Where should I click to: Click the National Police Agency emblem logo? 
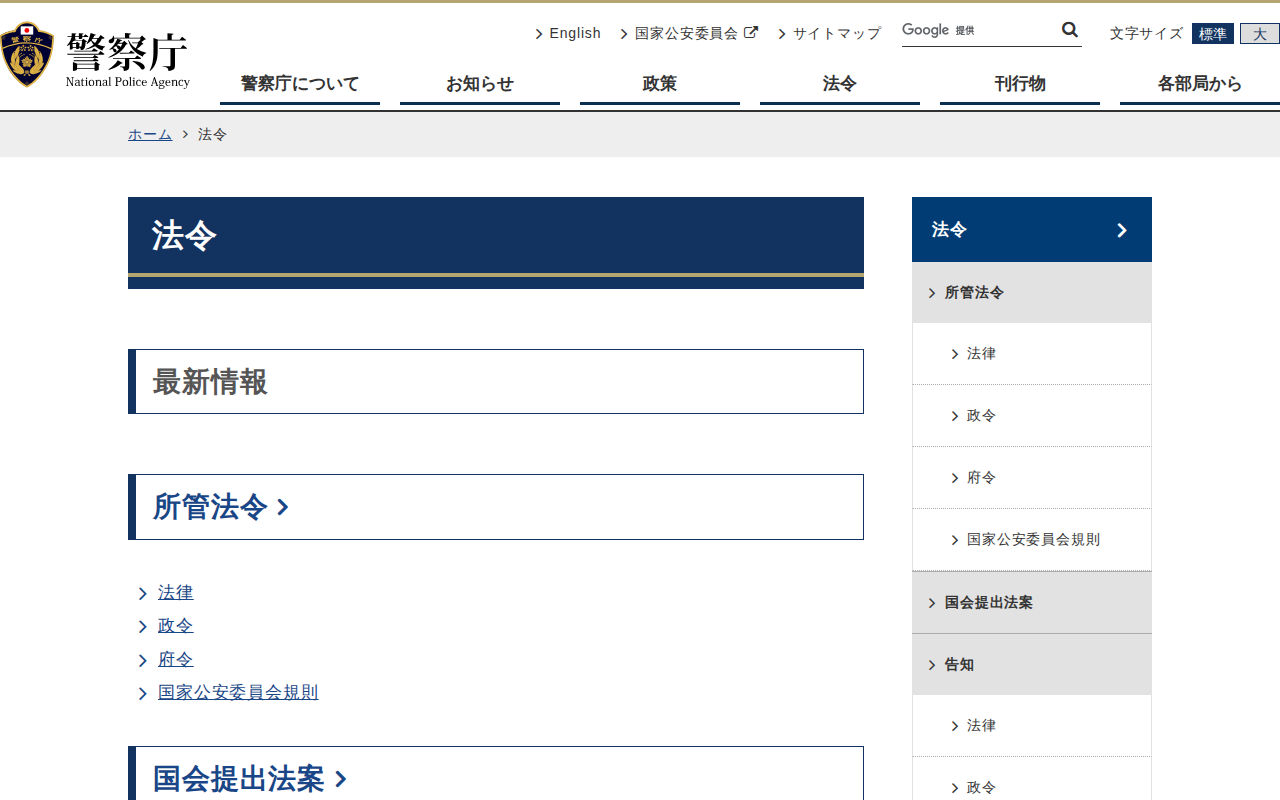(27, 56)
